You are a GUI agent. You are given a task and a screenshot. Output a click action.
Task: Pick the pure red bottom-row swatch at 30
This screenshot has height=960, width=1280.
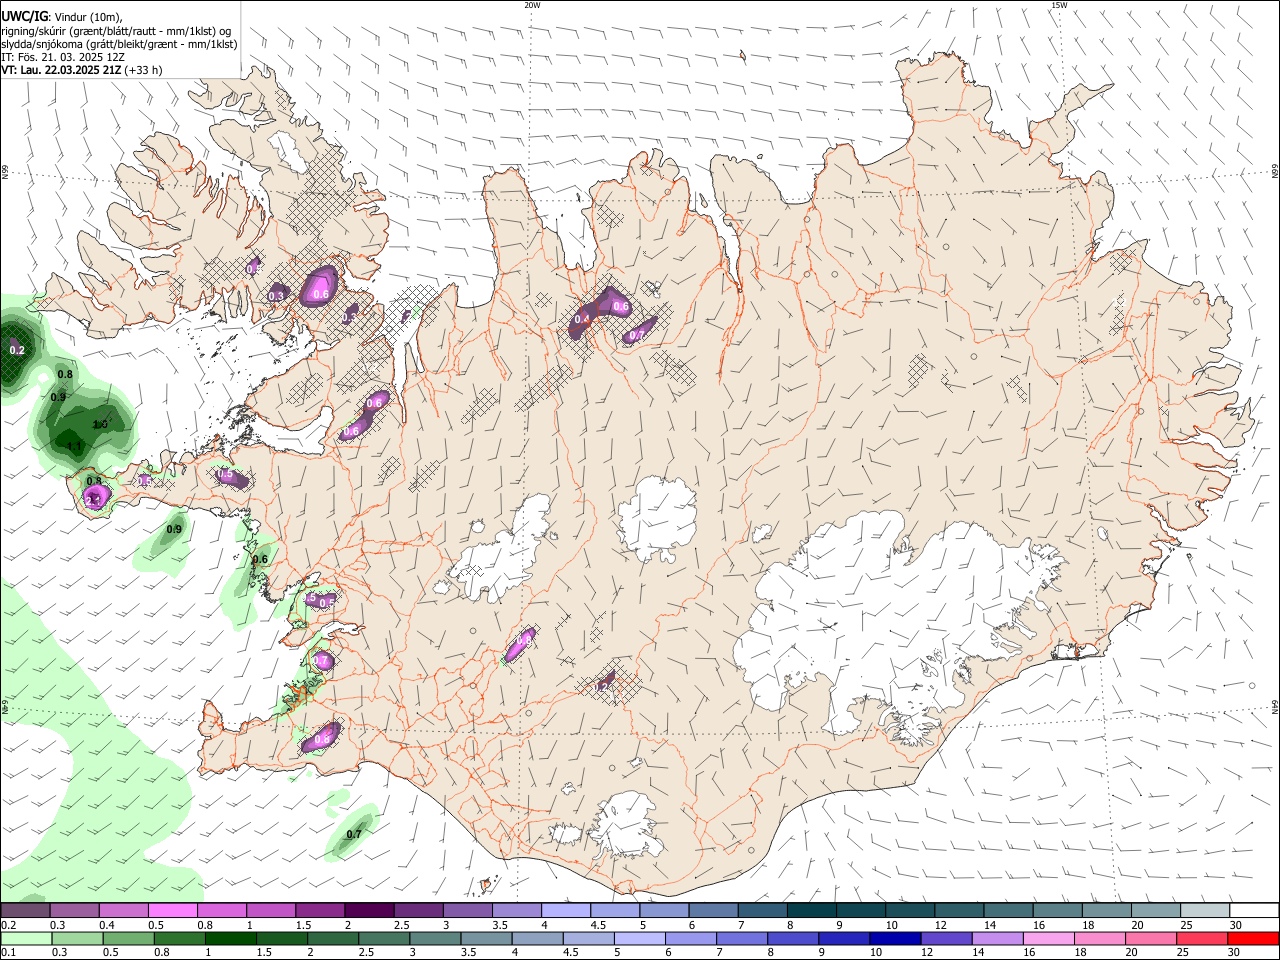click(1254, 938)
